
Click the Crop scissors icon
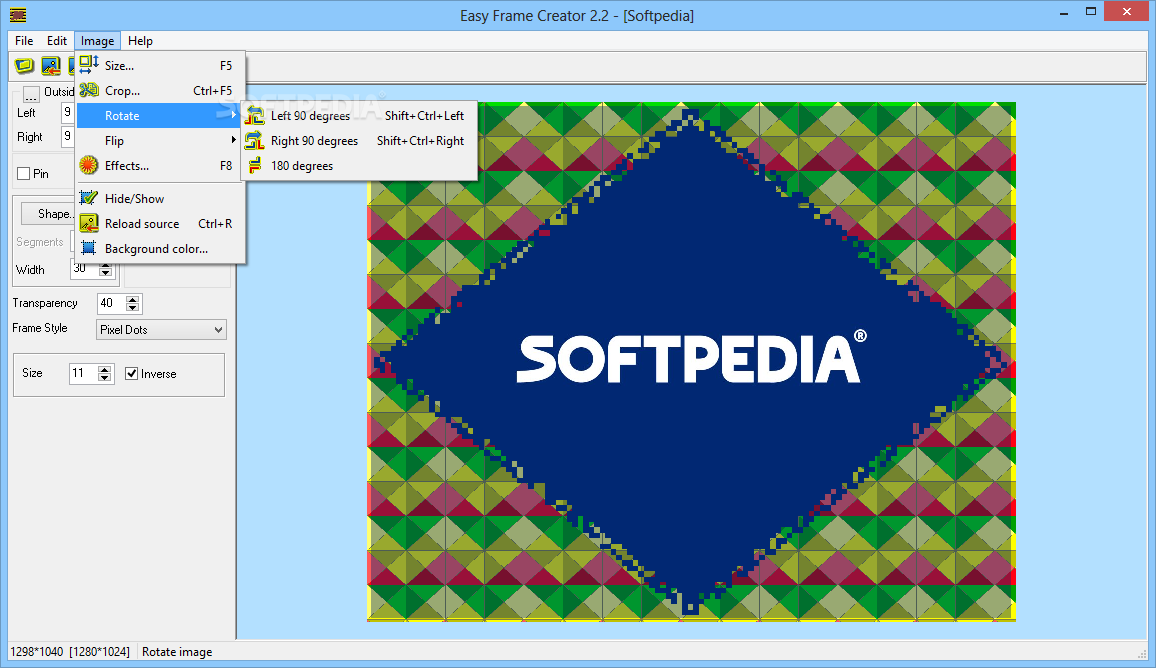coord(89,90)
